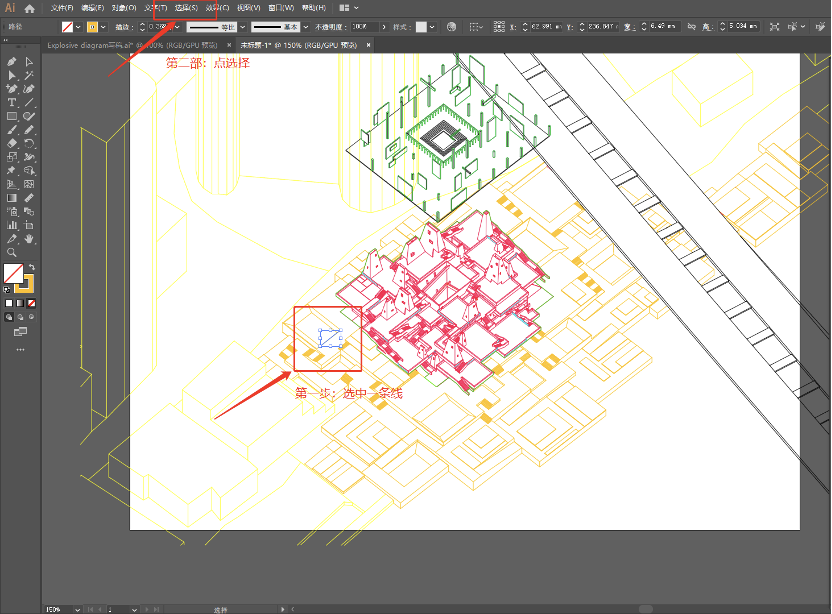Select the Pencil tool
Screen dimensions: 832x614
pos(29,130)
